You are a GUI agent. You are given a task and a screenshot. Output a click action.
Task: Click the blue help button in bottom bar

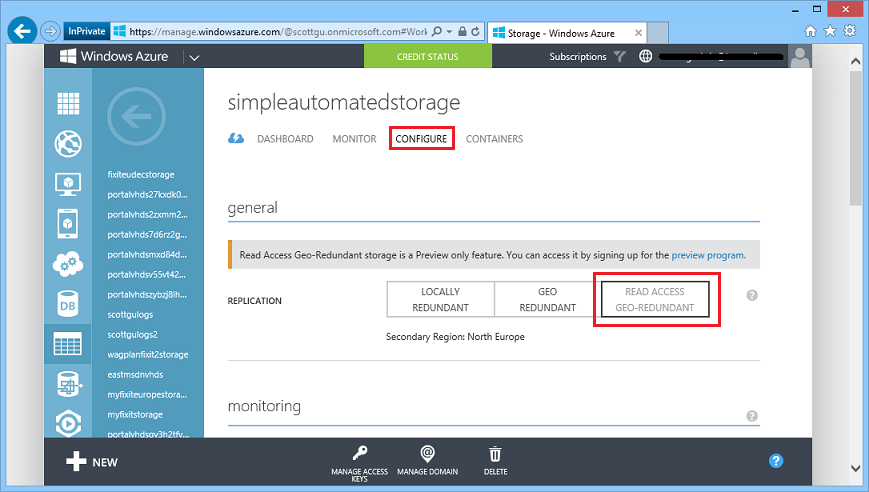[776, 461]
